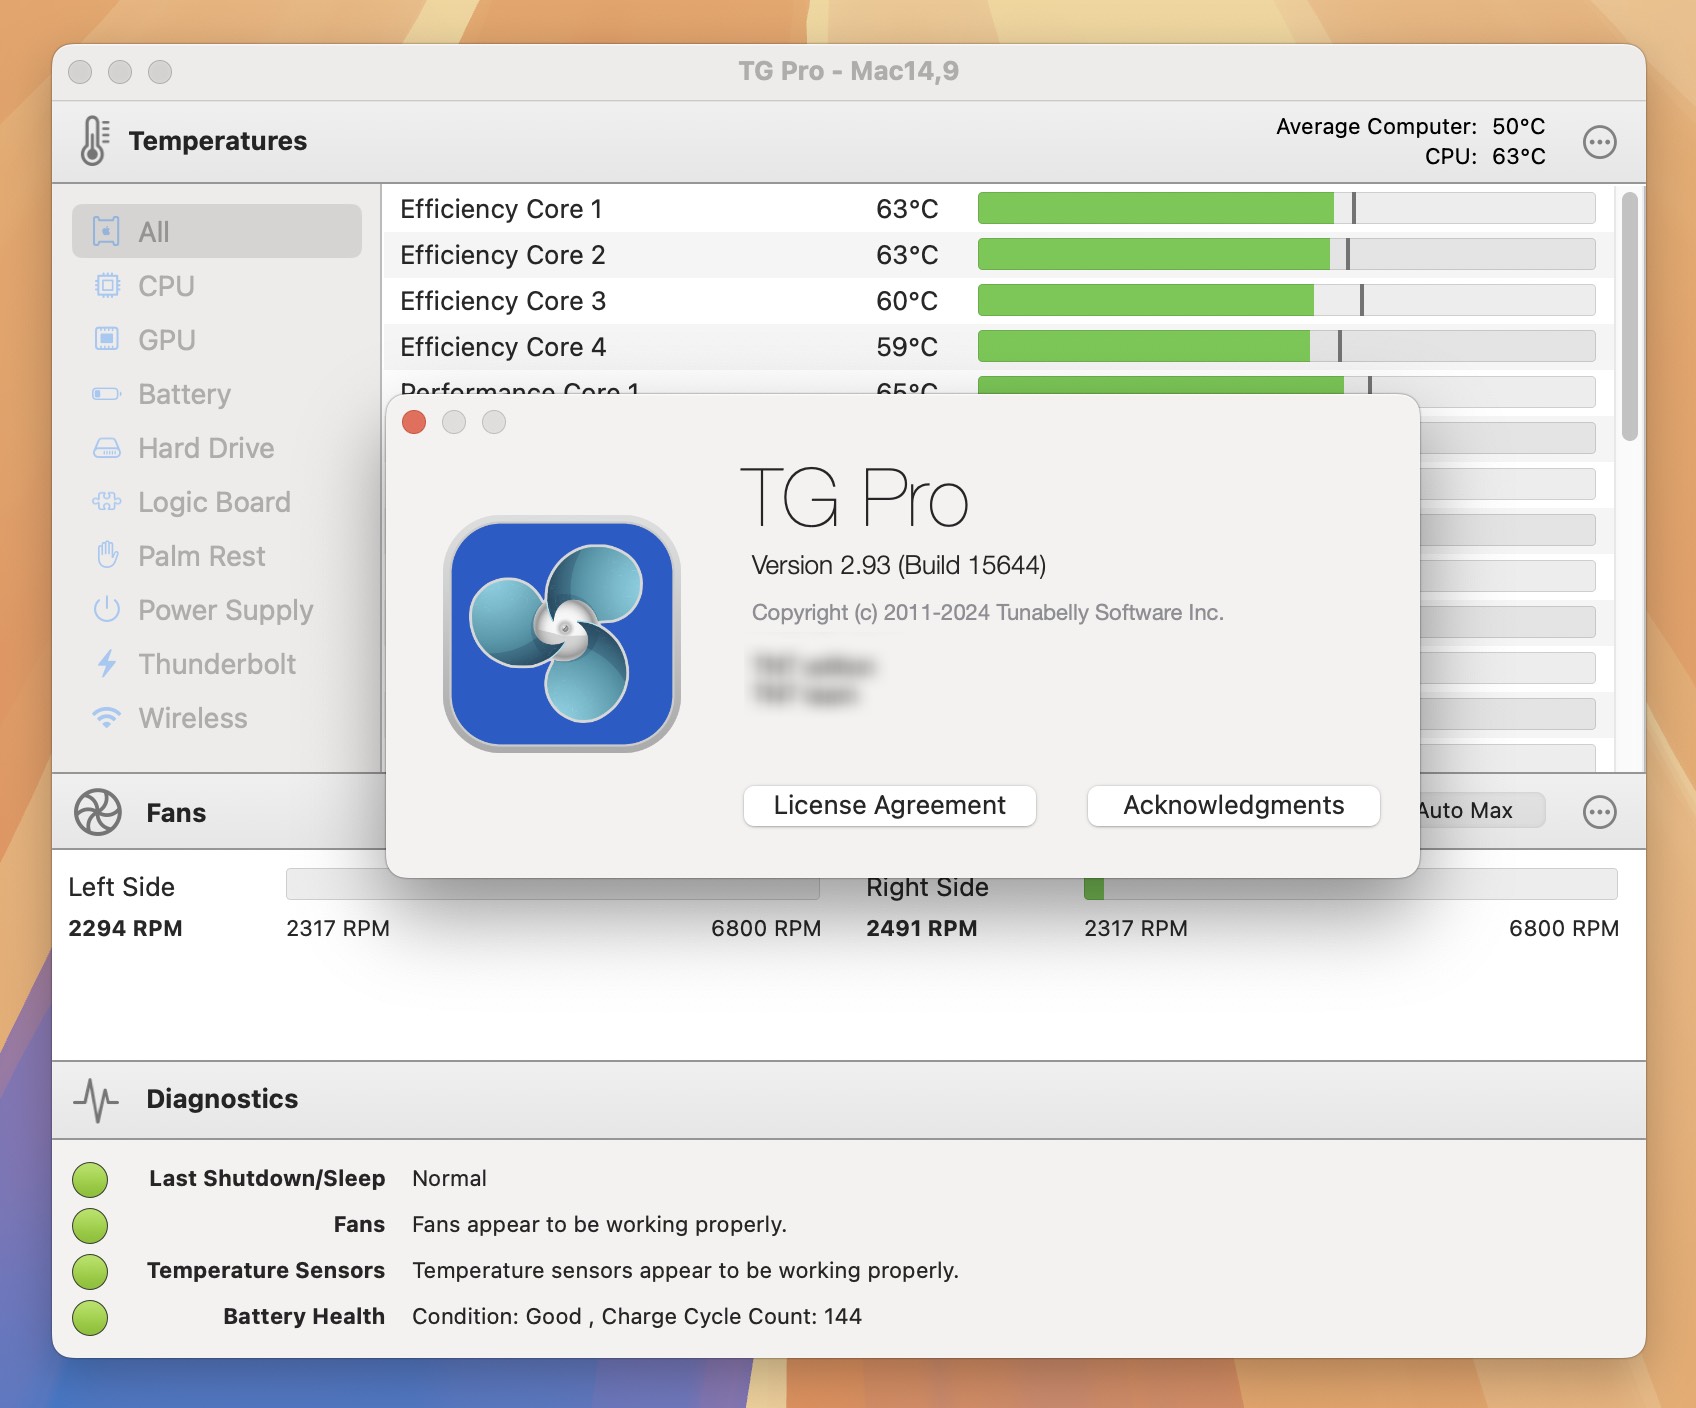This screenshot has width=1696, height=1408.
Task: Click the Logic Board puzzle icon
Action: (106, 502)
